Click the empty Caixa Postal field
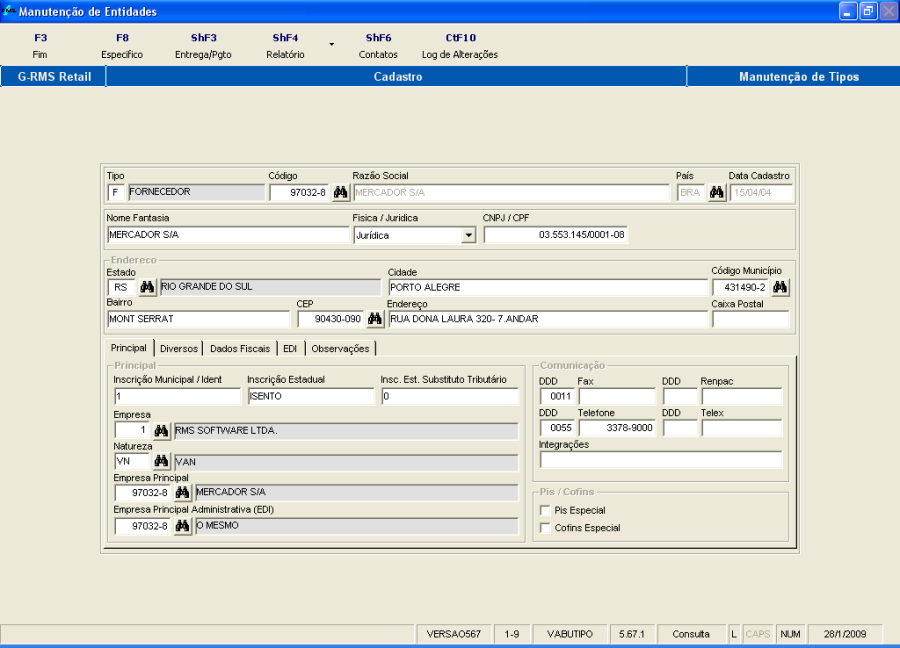The width and height of the screenshot is (900, 648). (x=751, y=319)
